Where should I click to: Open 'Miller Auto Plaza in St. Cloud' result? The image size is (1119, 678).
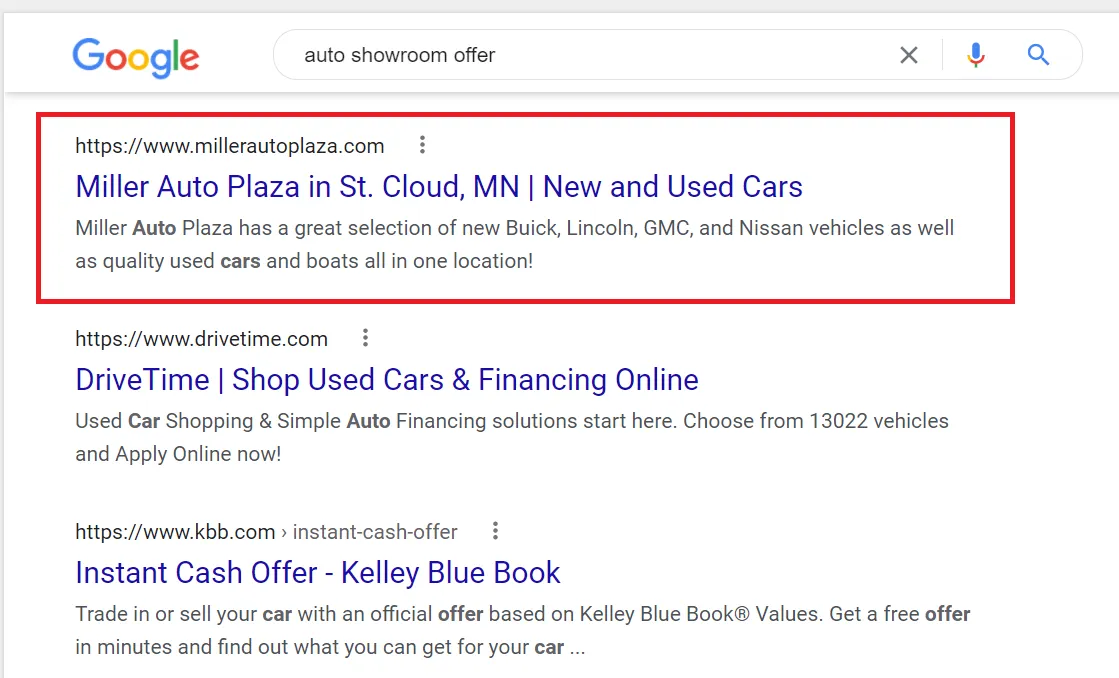[x=439, y=187]
